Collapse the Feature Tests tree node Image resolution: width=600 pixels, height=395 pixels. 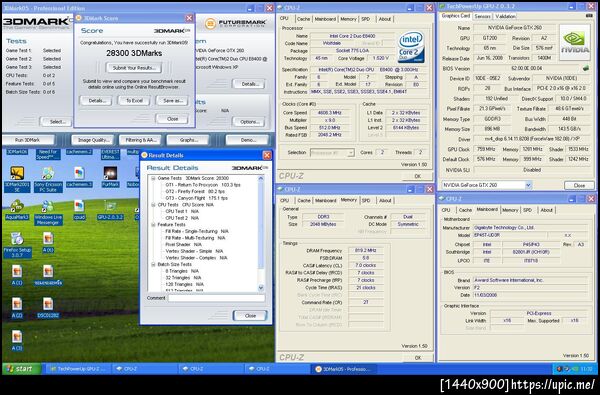(x=153, y=225)
